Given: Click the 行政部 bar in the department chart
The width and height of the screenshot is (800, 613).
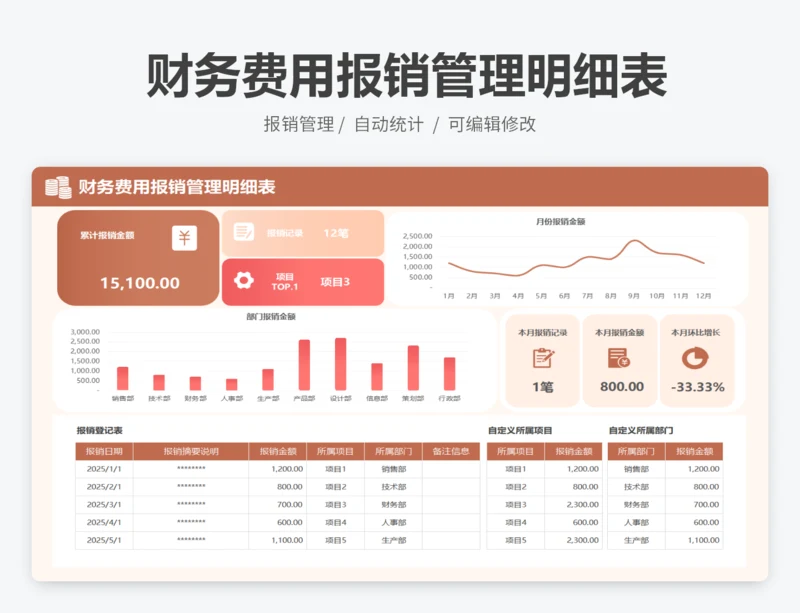Looking at the screenshot, I should pos(449,374).
